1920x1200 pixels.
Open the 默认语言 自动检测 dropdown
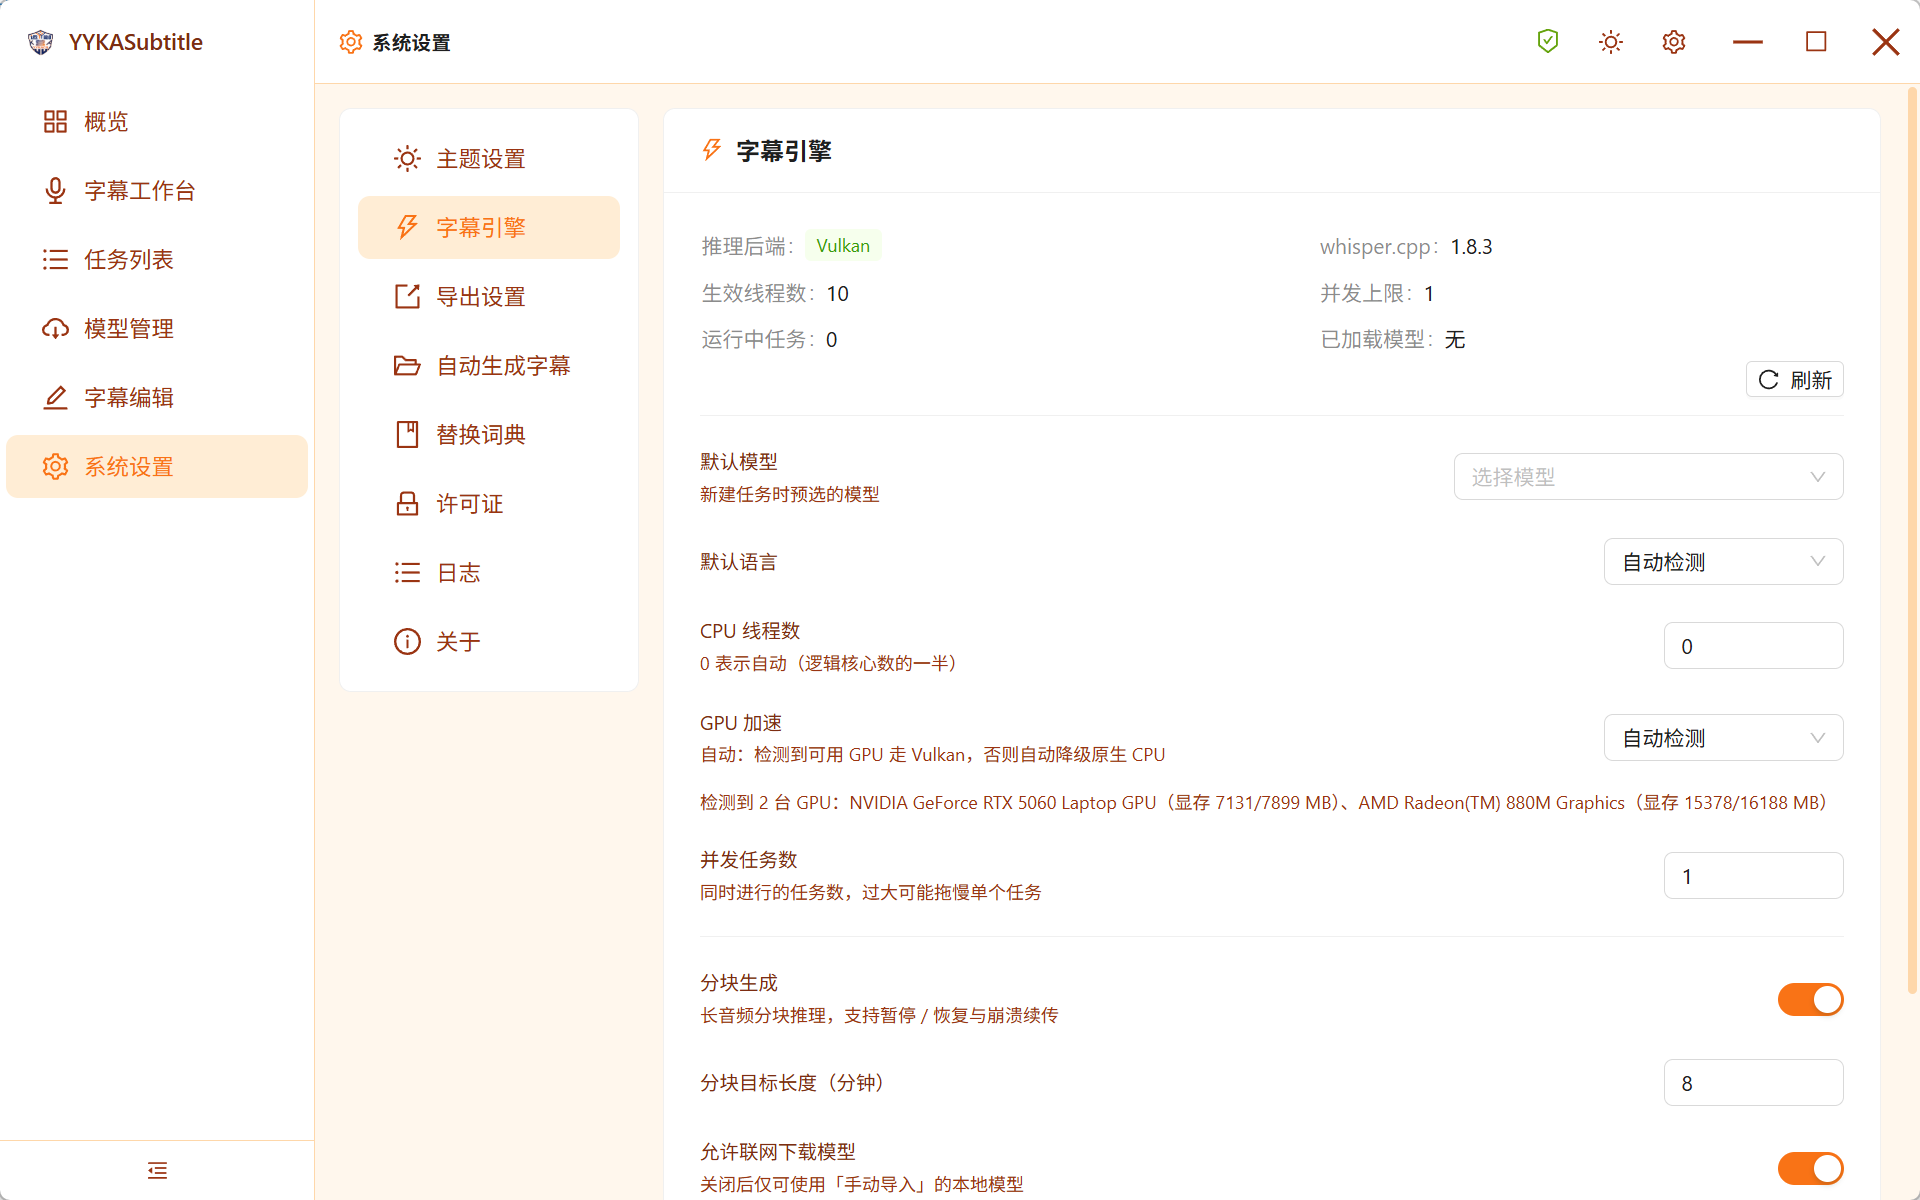(1724, 562)
